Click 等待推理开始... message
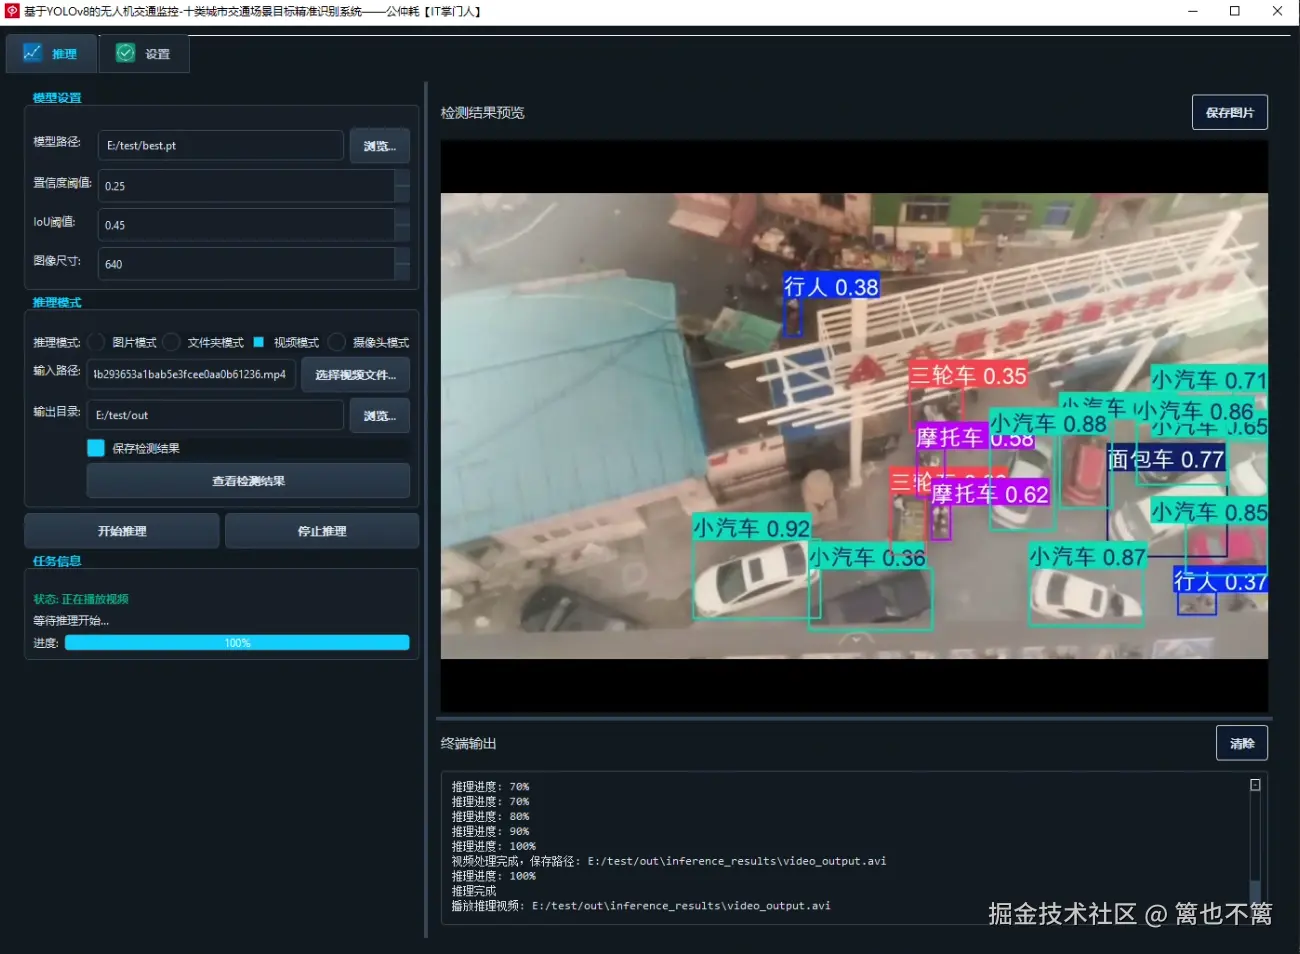This screenshot has height=954, width=1300. coord(71,621)
